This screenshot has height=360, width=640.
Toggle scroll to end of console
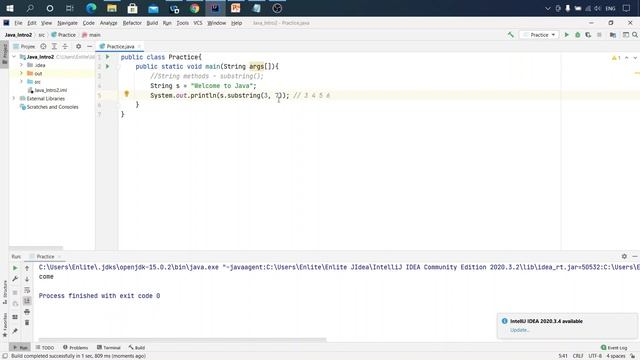point(27,301)
